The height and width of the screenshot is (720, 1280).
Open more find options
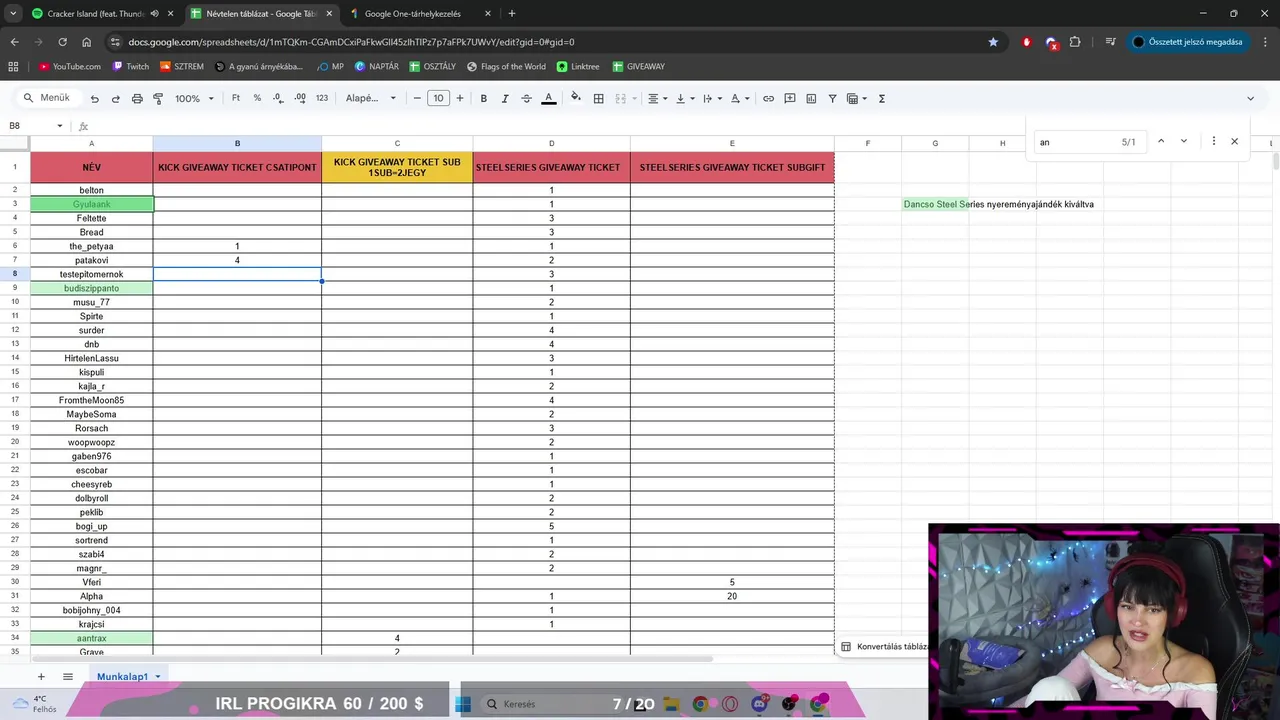[x=1214, y=141]
